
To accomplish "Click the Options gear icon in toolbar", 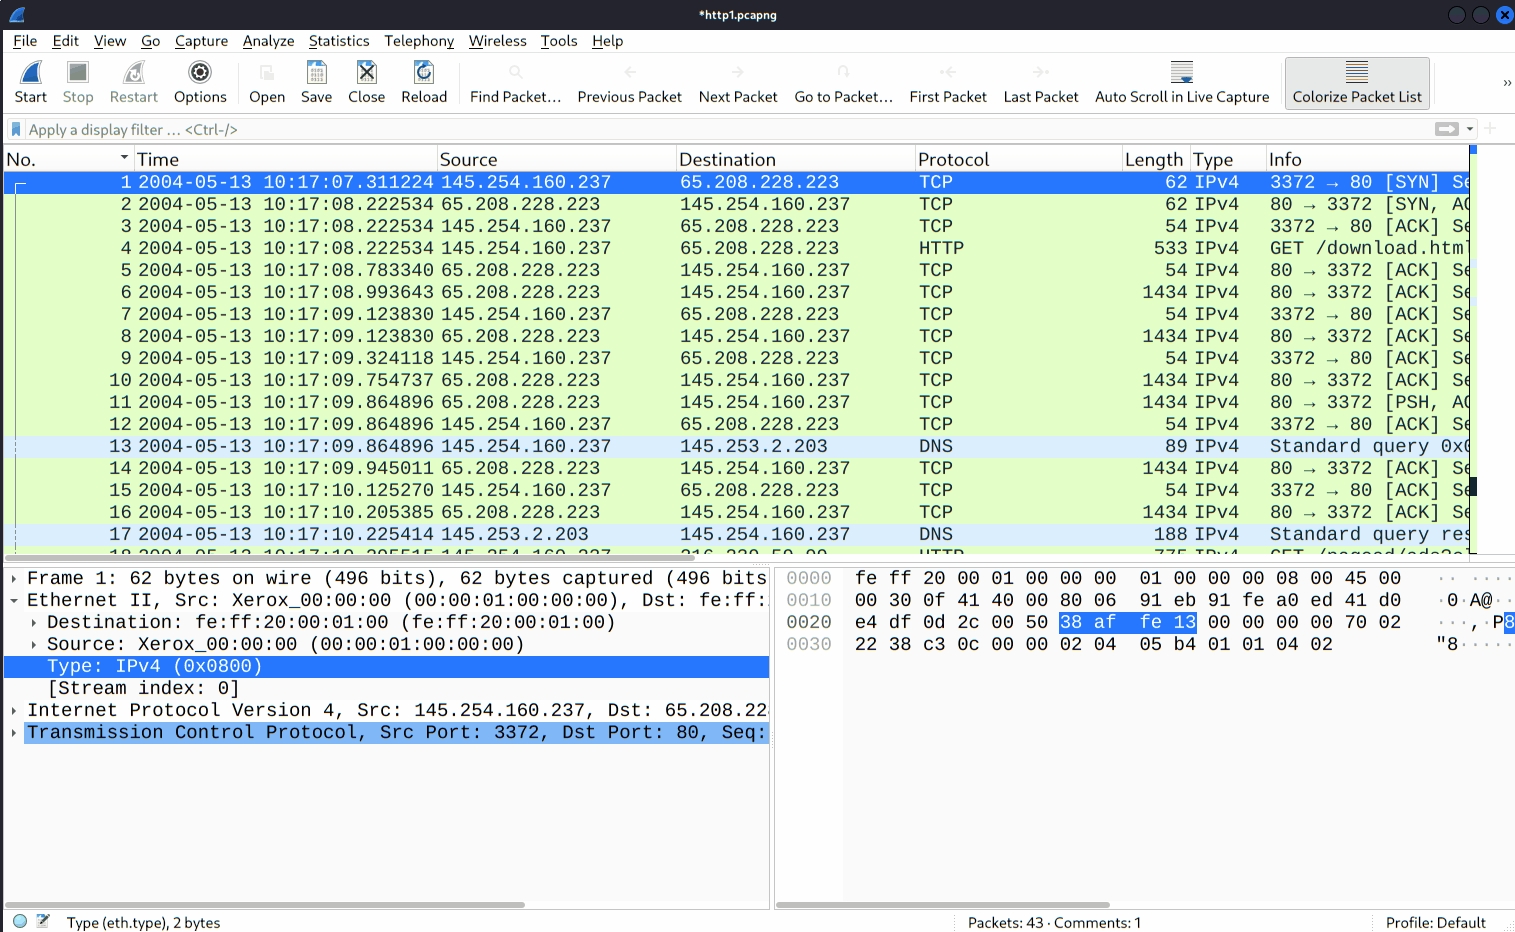I will point(200,74).
